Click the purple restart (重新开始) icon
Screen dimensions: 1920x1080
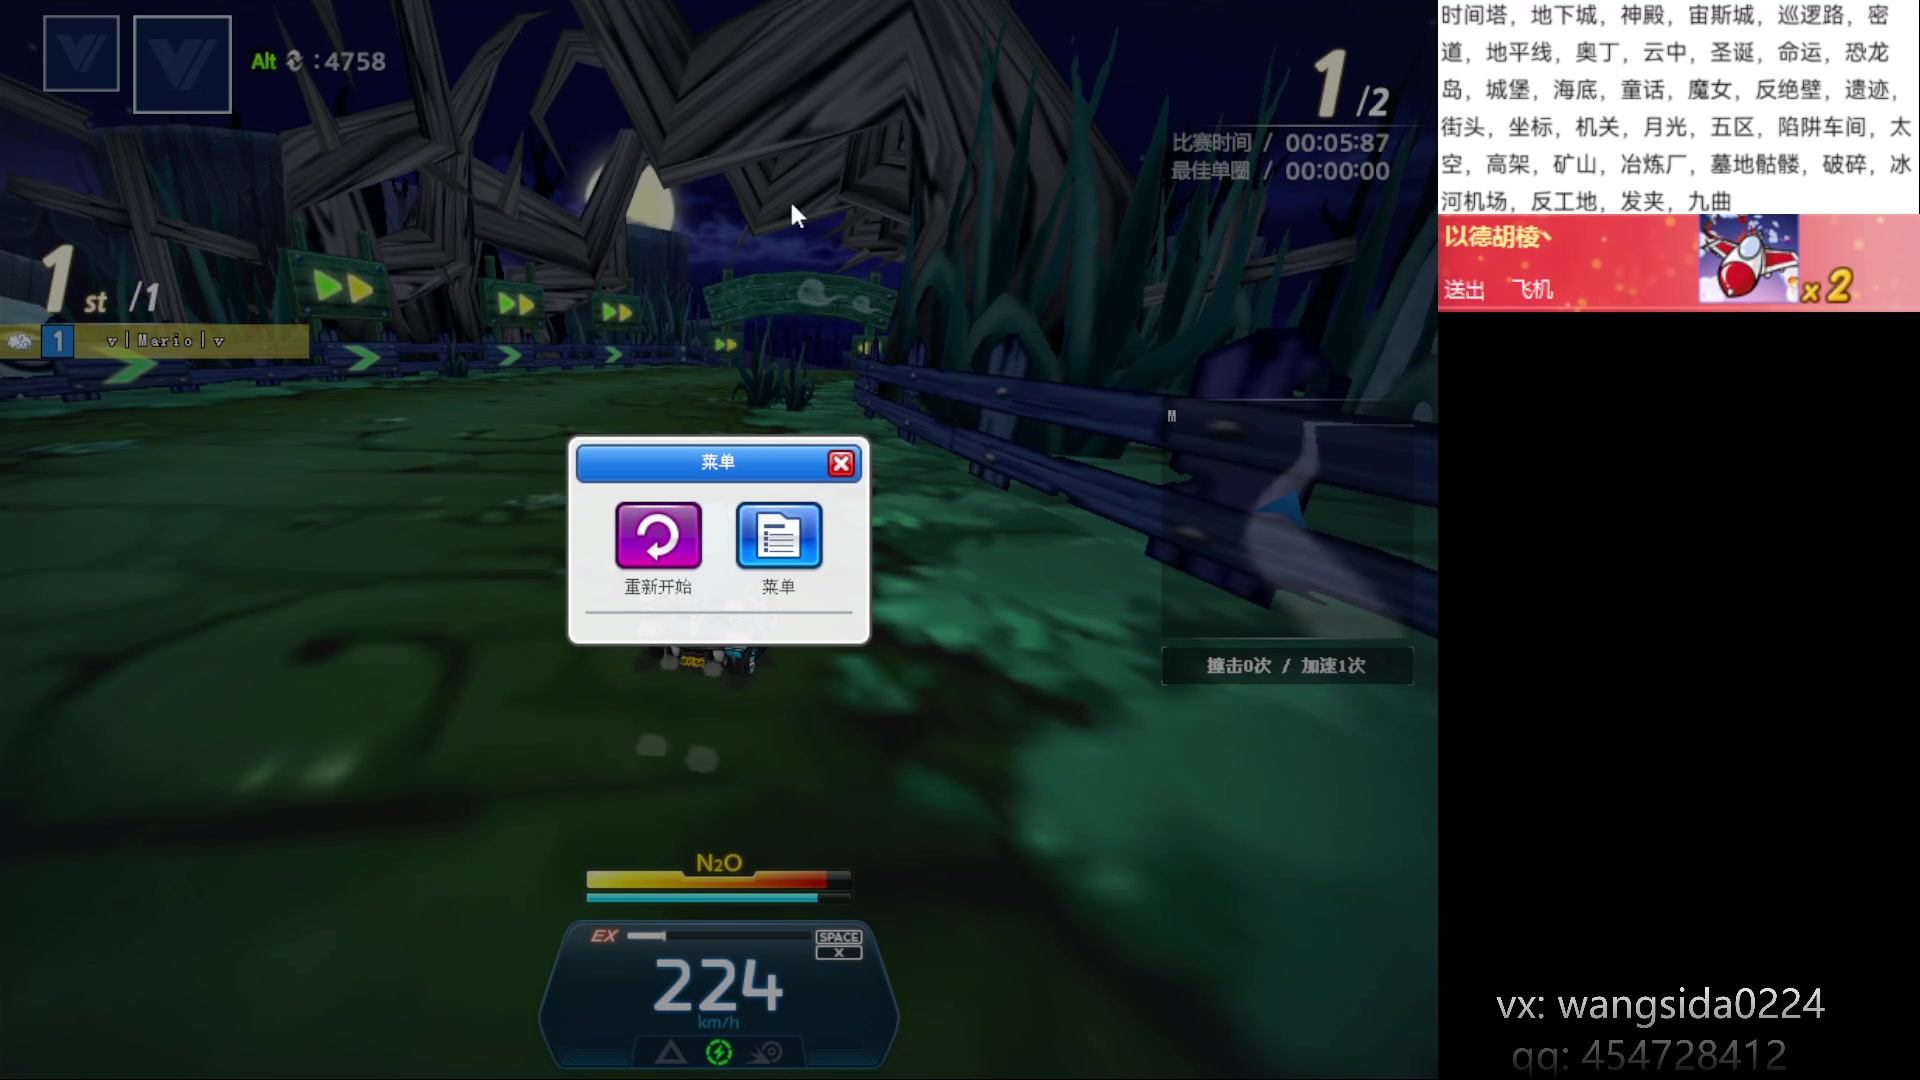point(658,536)
